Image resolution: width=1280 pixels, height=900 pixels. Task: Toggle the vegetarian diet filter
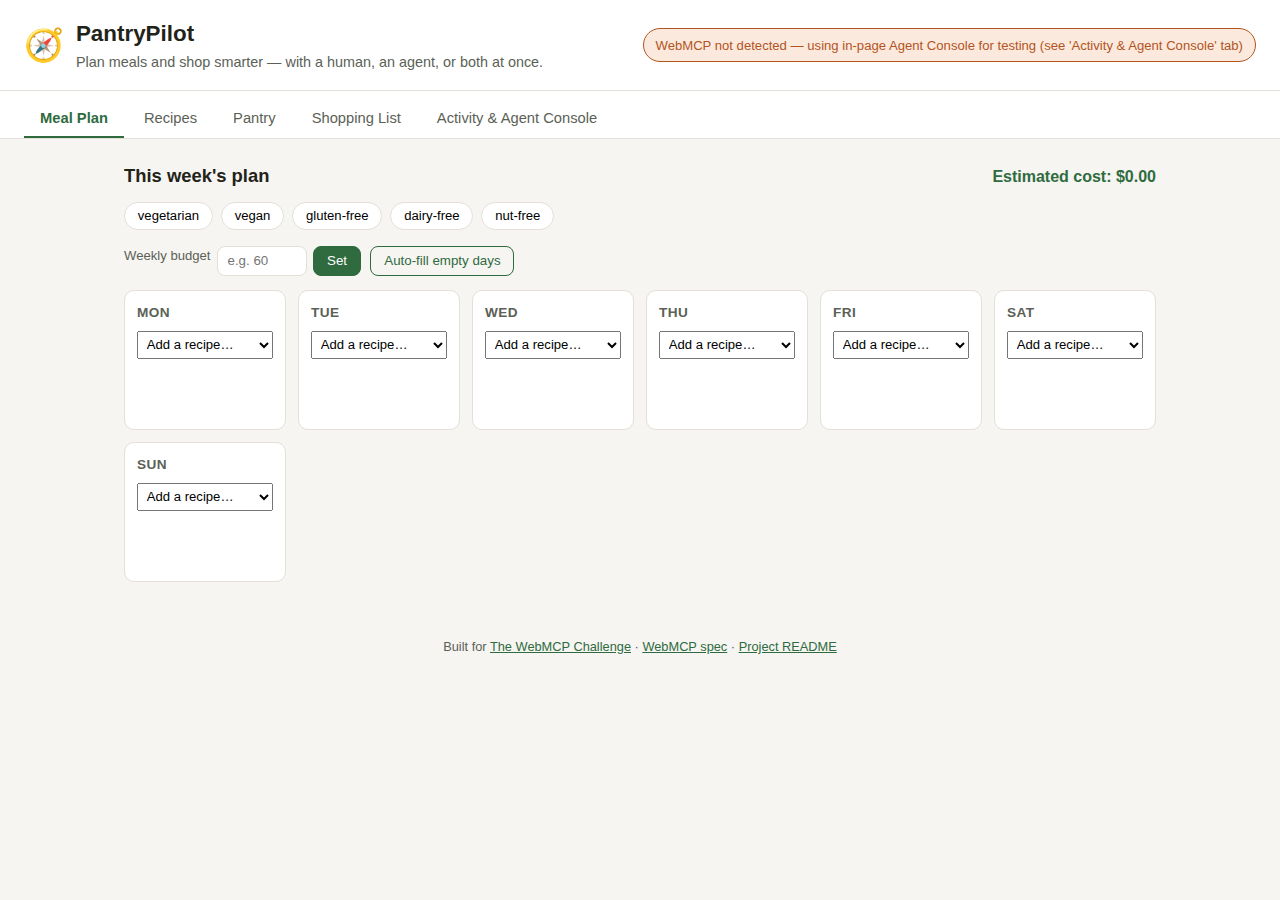(168, 216)
